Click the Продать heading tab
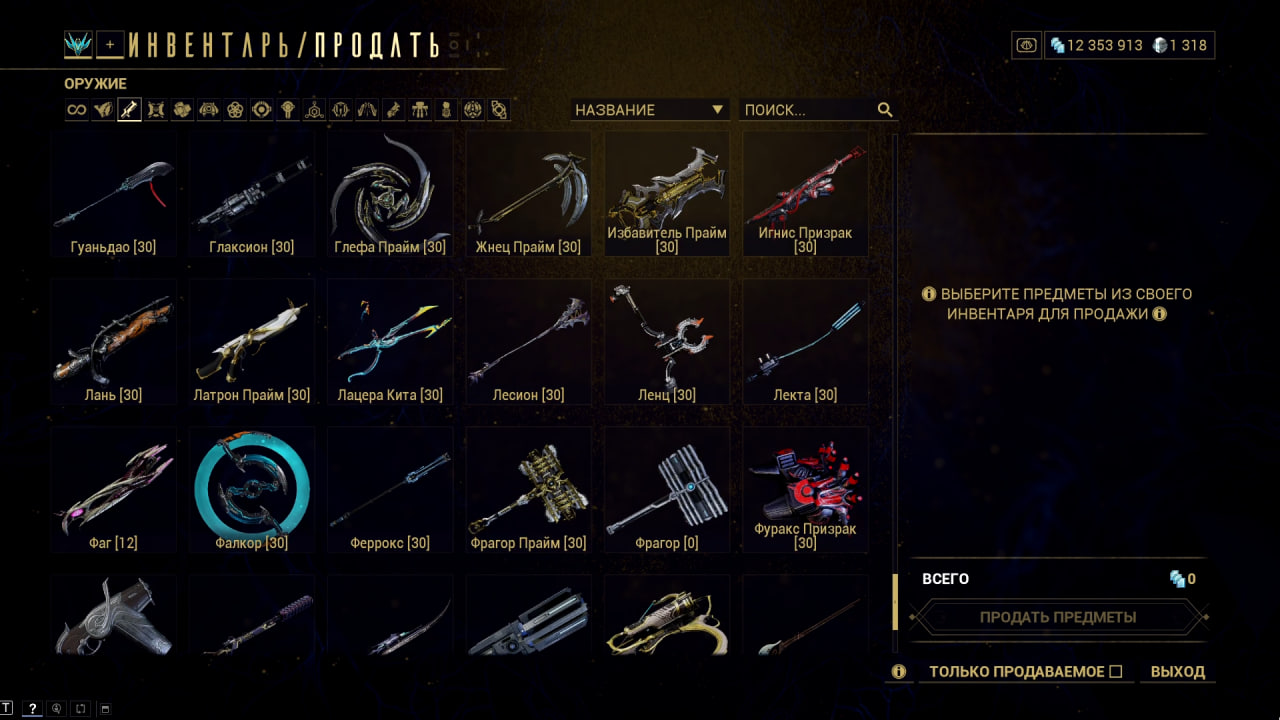Image resolution: width=1280 pixels, height=720 pixels. [x=376, y=45]
